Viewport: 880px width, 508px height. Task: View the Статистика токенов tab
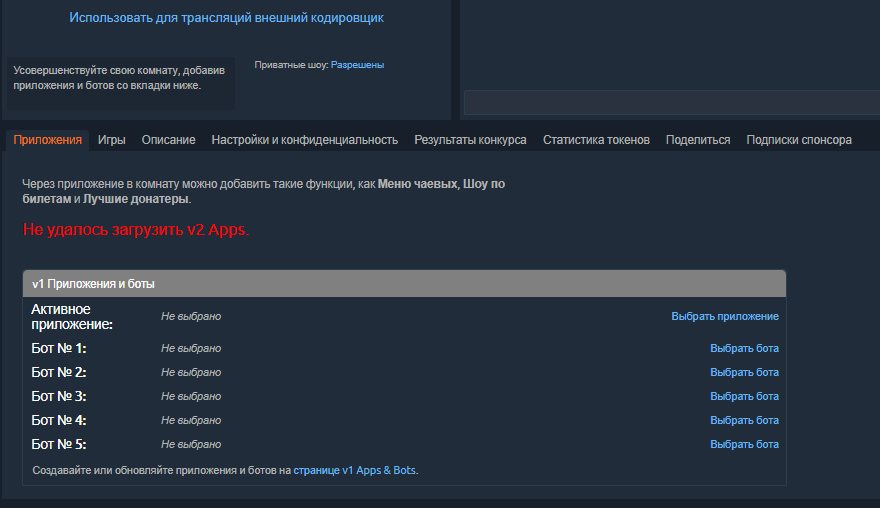[596, 140]
